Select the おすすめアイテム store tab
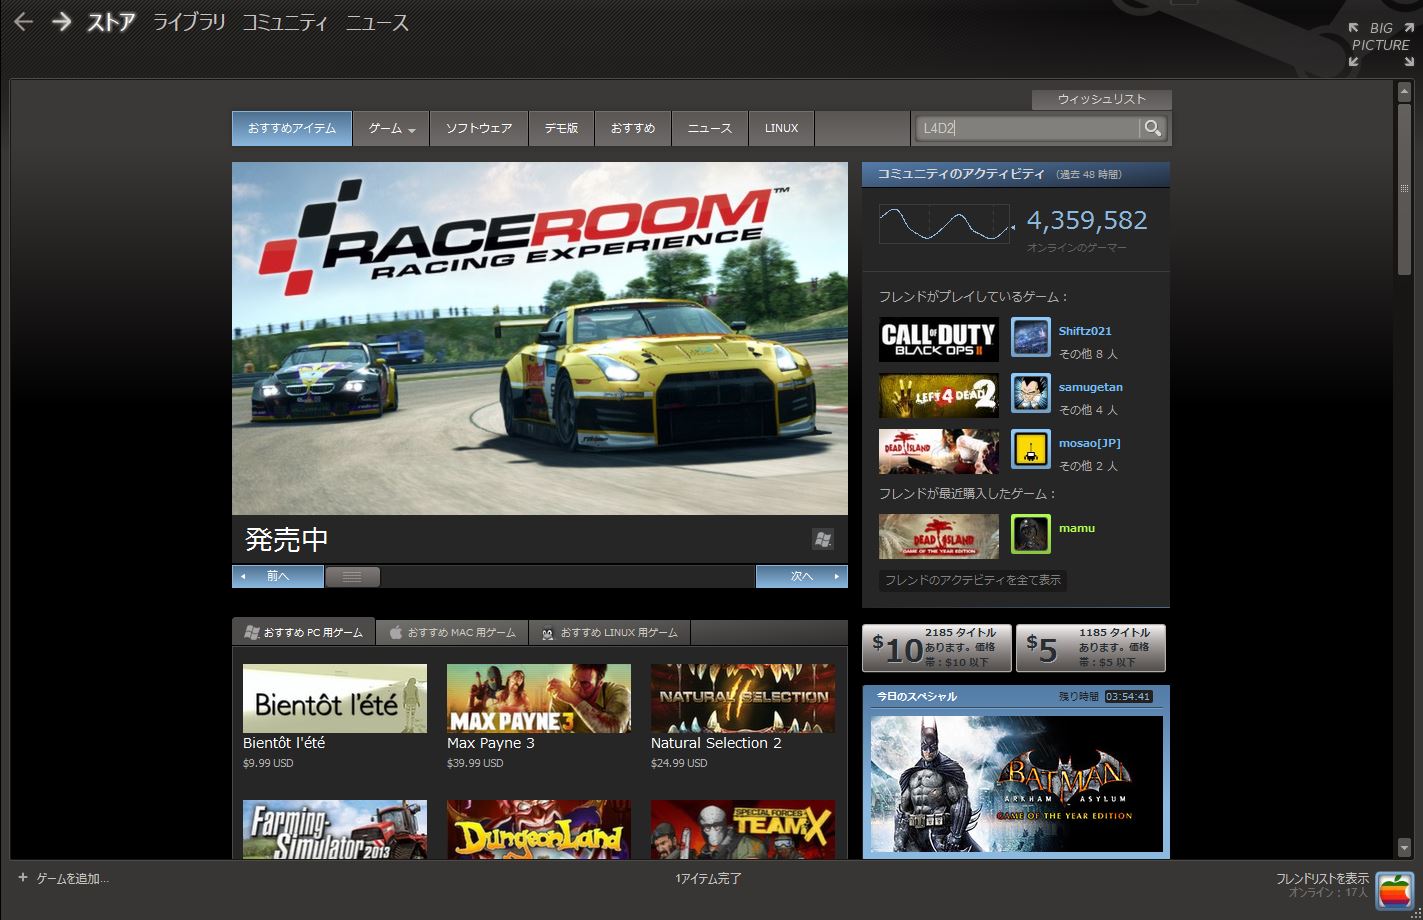 pos(292,128)
